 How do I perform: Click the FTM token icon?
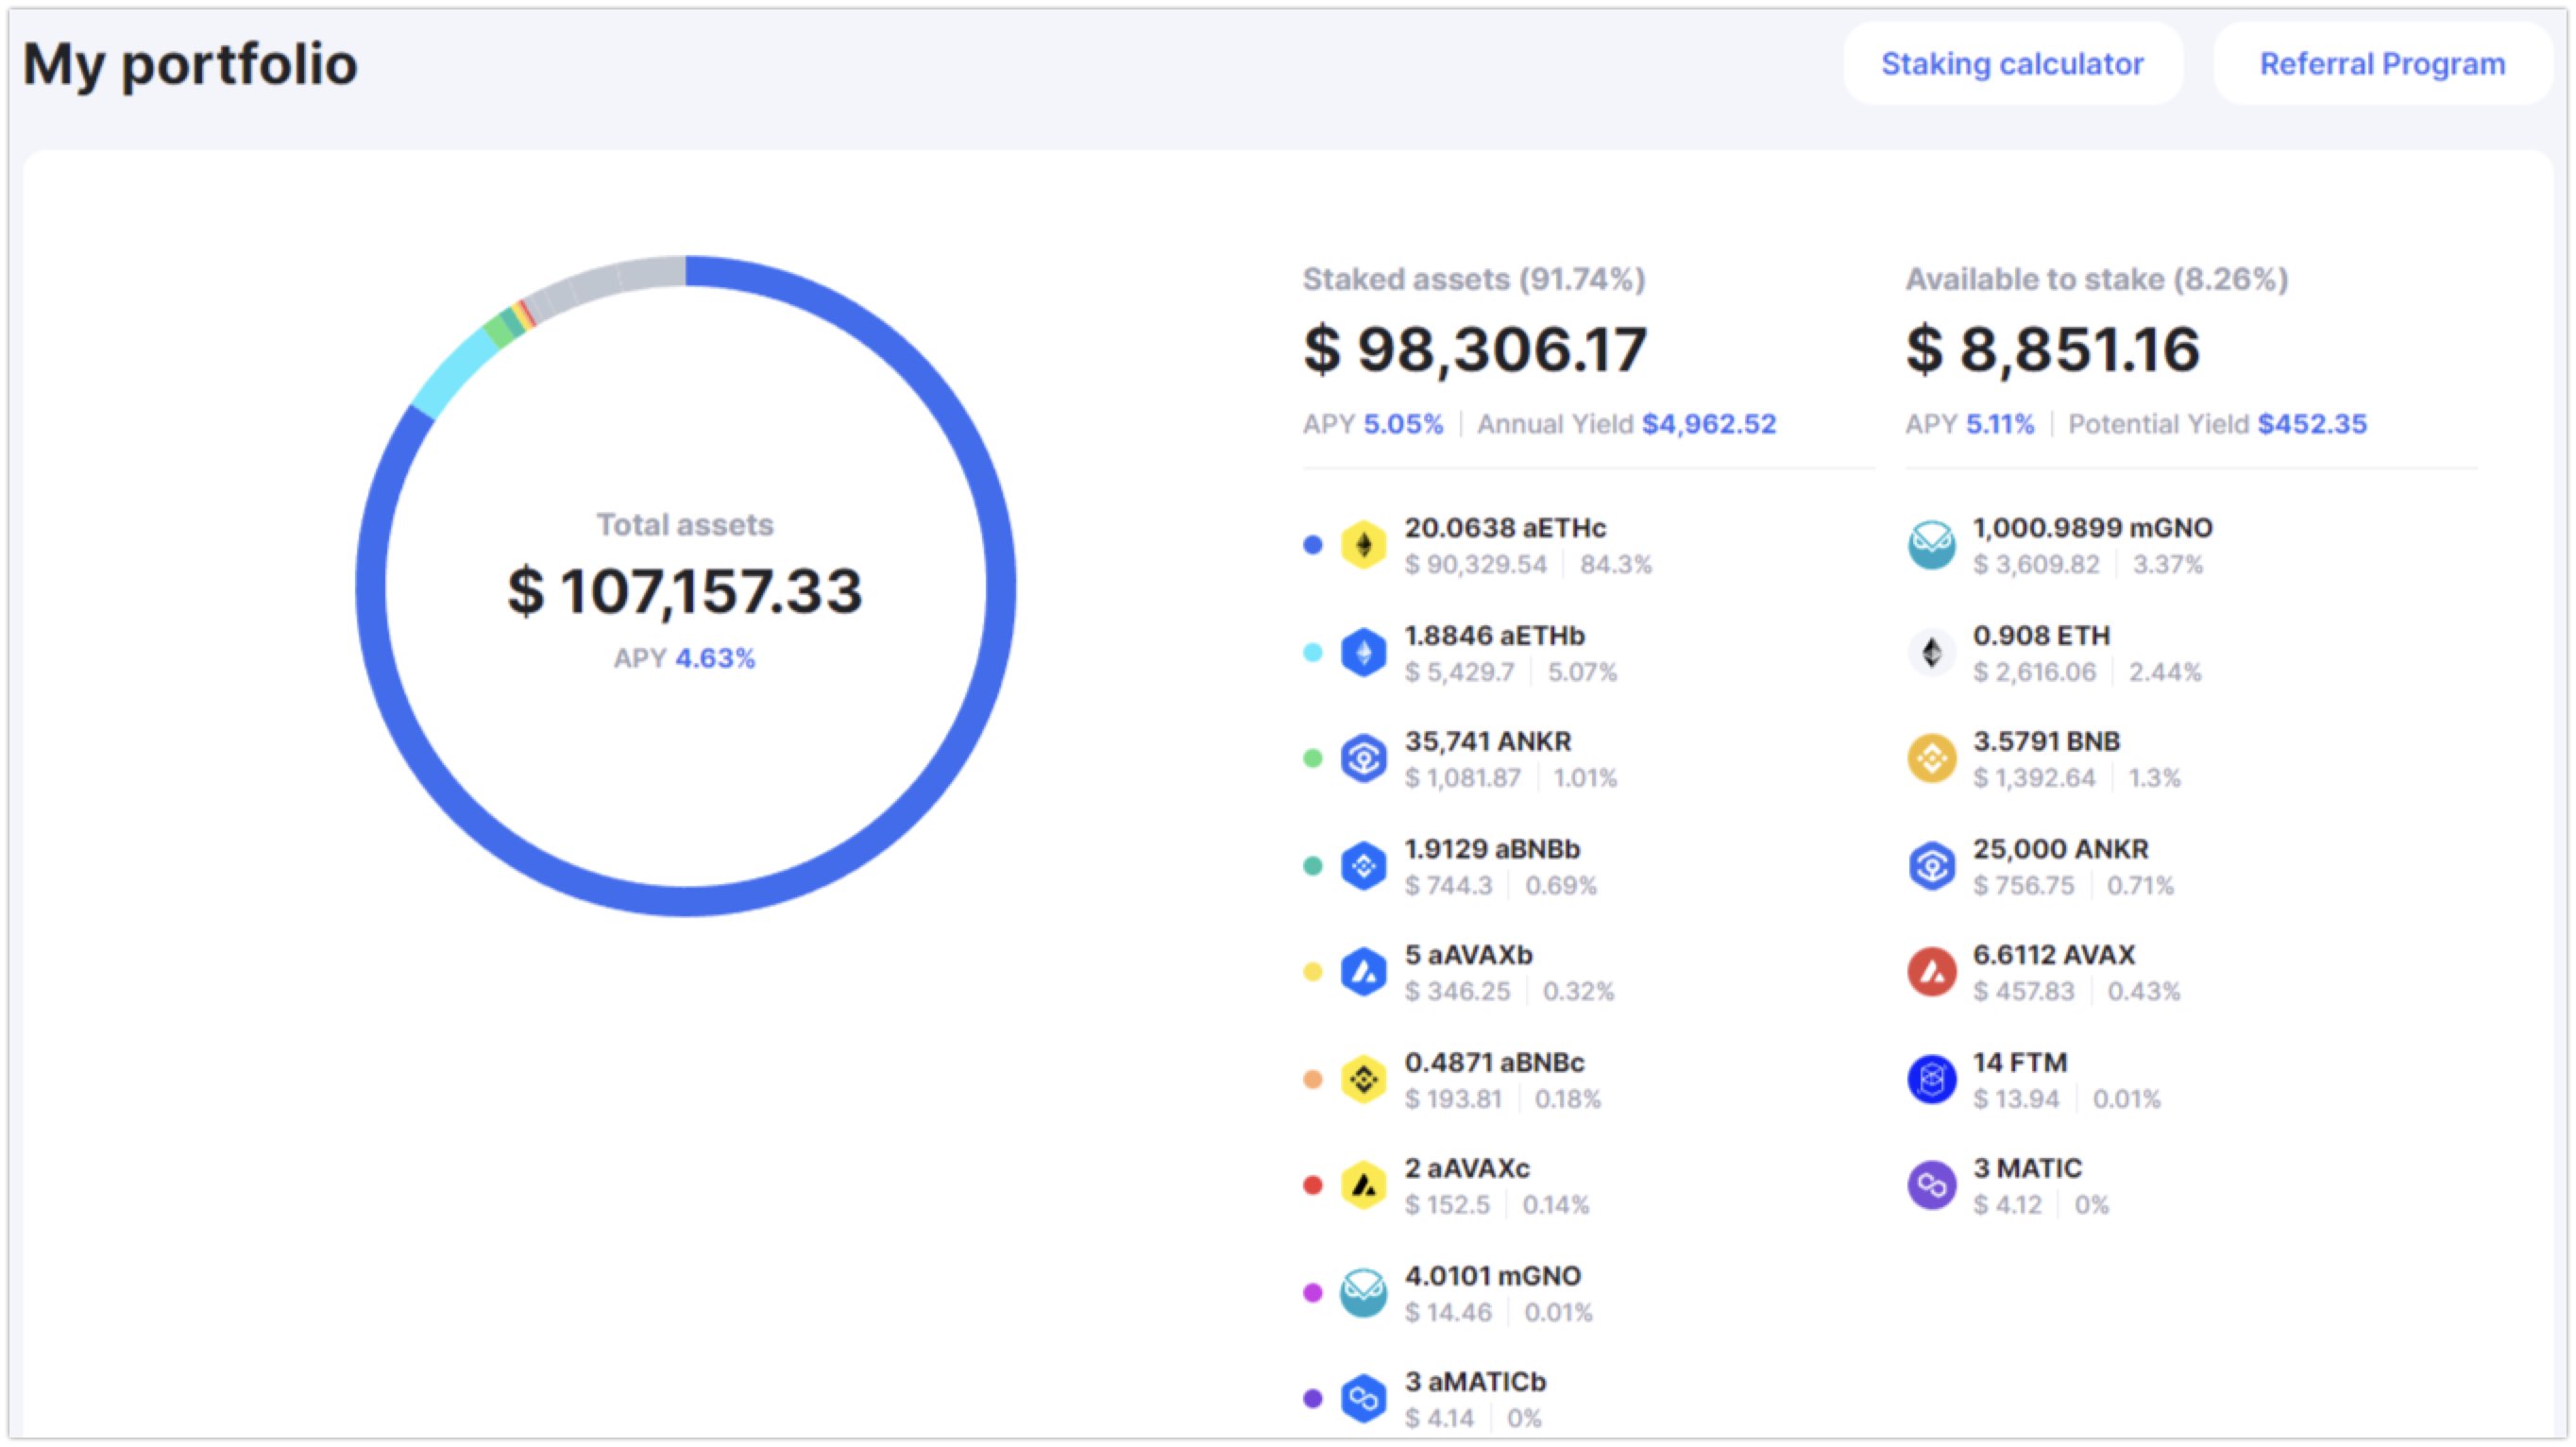(x=1931, y=1079)
